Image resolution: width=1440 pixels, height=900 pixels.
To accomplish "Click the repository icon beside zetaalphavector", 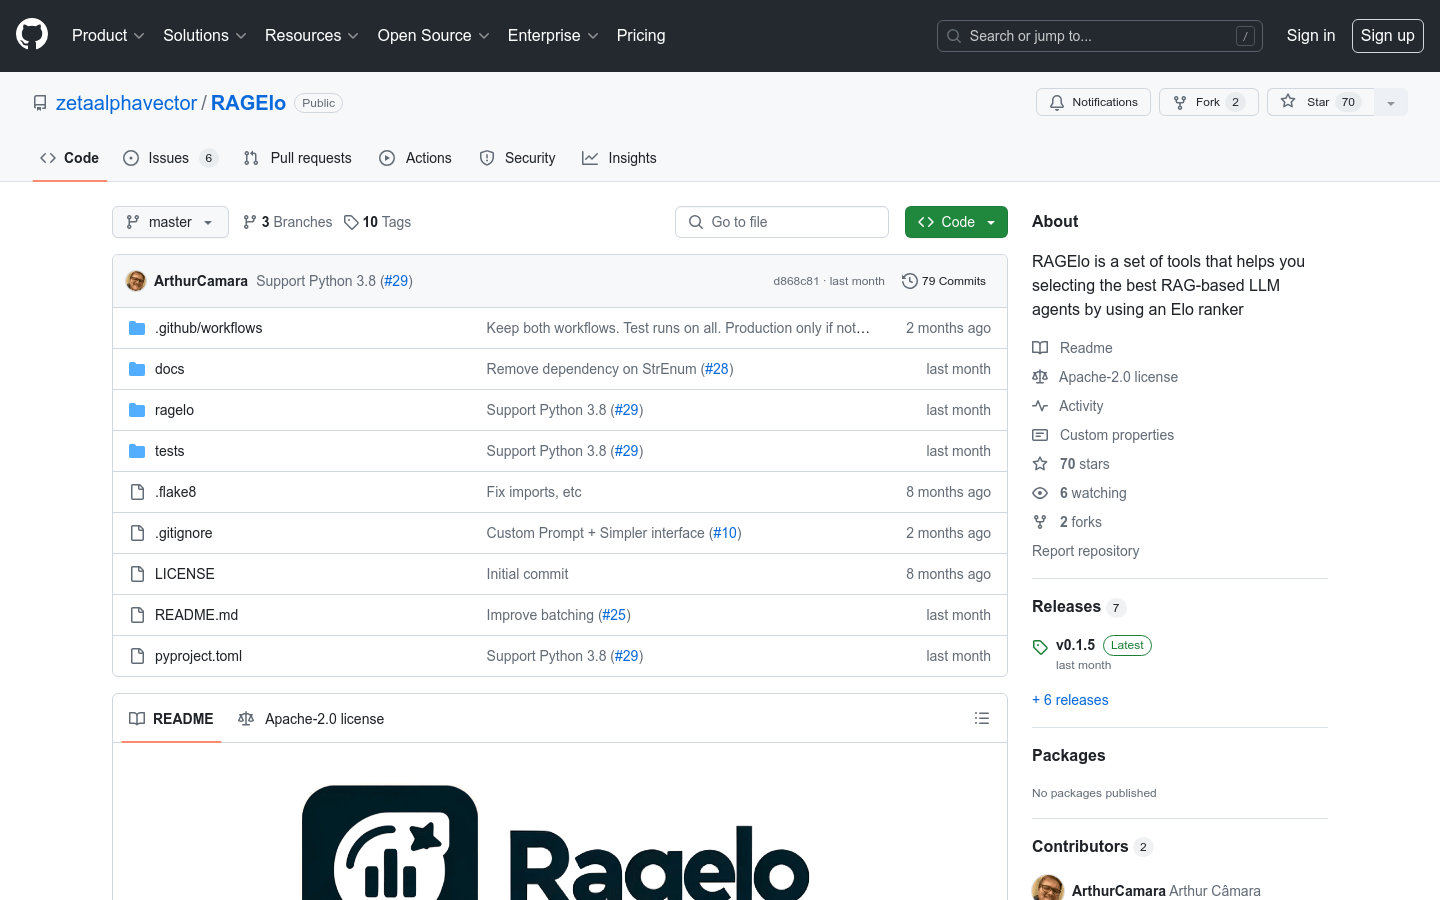I will (x=40, y=103).
